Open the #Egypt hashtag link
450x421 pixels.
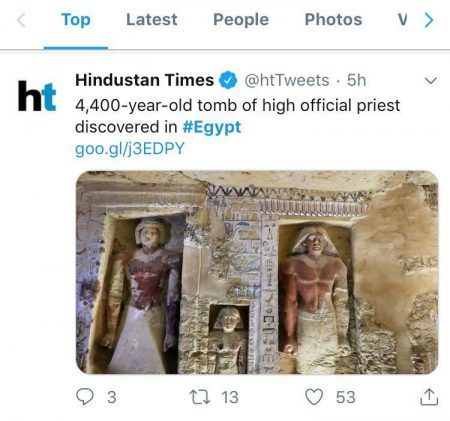(212, 128)
